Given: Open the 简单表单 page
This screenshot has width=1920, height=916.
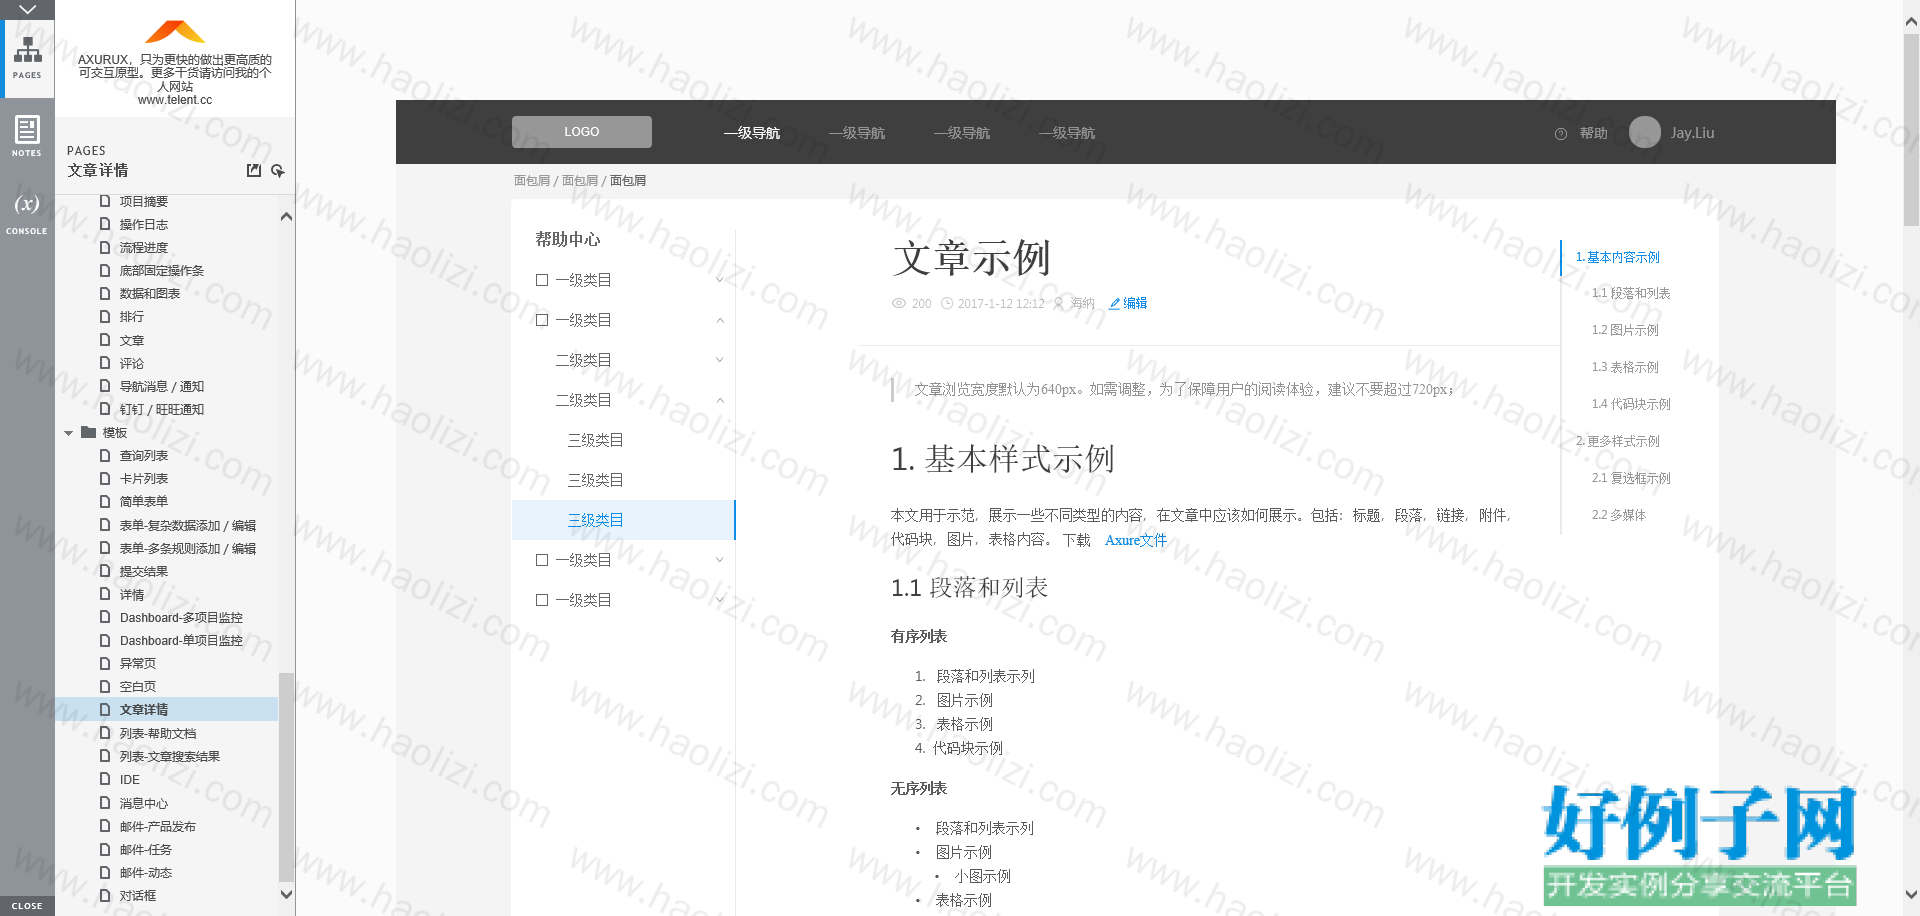Looking at the screenshot, I should click(144, 502).
